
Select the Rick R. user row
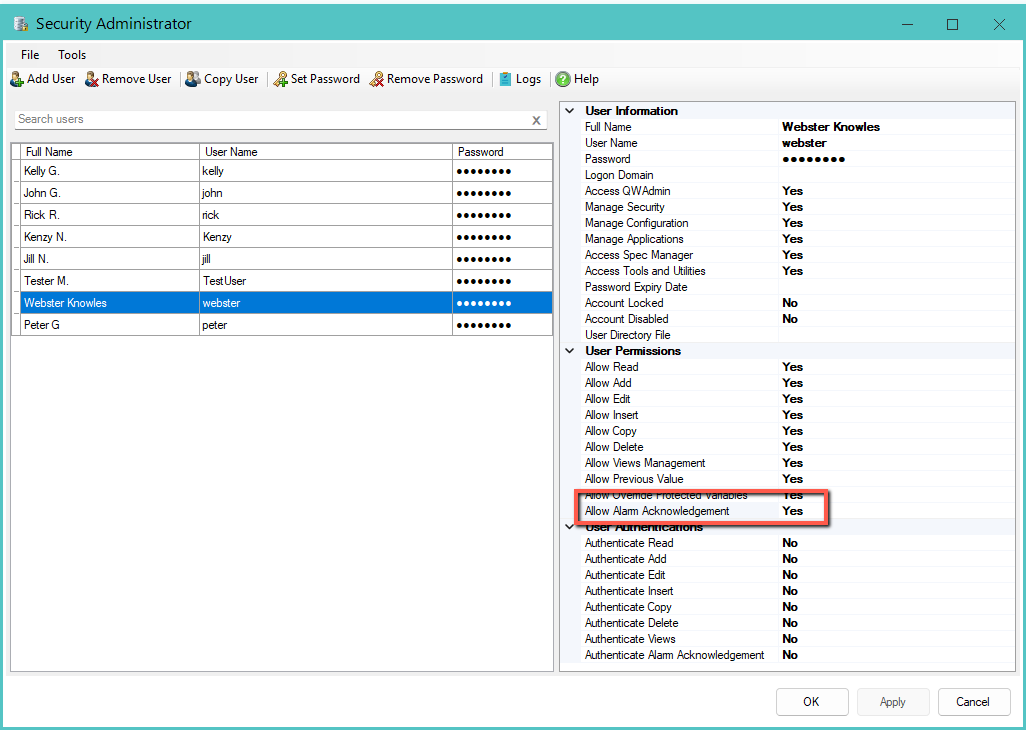pyautogui.click(x=282, y=215)
